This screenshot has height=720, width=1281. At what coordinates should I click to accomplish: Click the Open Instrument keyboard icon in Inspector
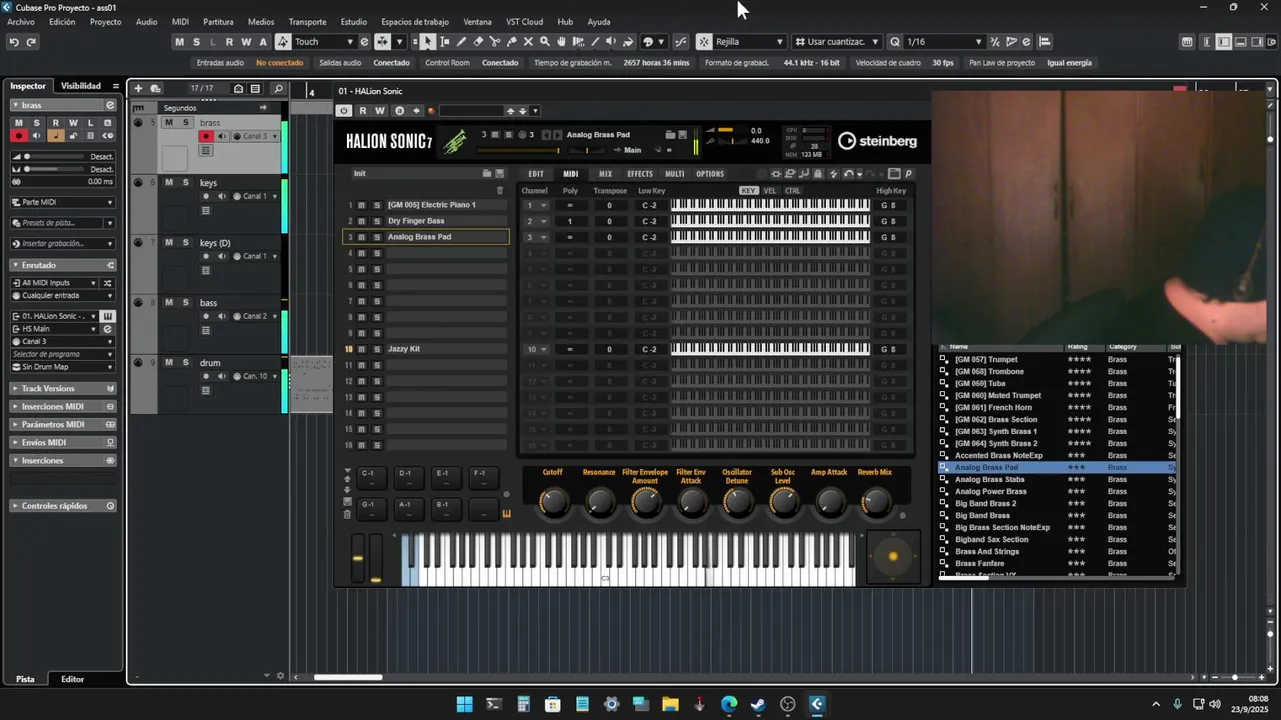coord(108,316)
